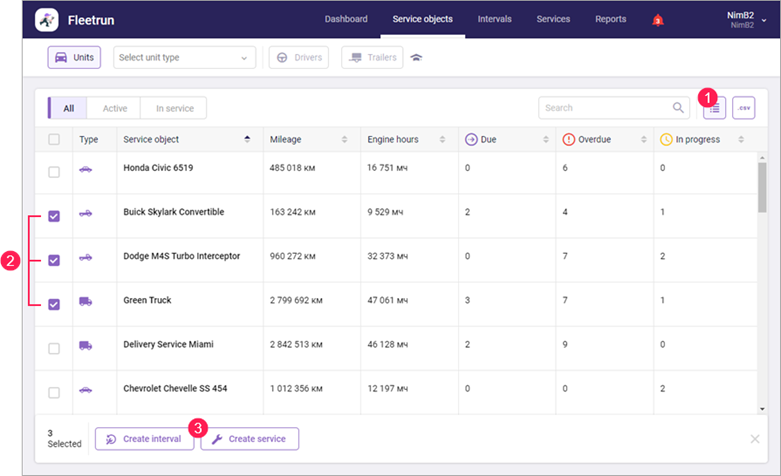Click the Due column arrow icon
Image resolution: width=781 pixels, height=476 pixels.
pyautogui.click(x=471, y=139)
